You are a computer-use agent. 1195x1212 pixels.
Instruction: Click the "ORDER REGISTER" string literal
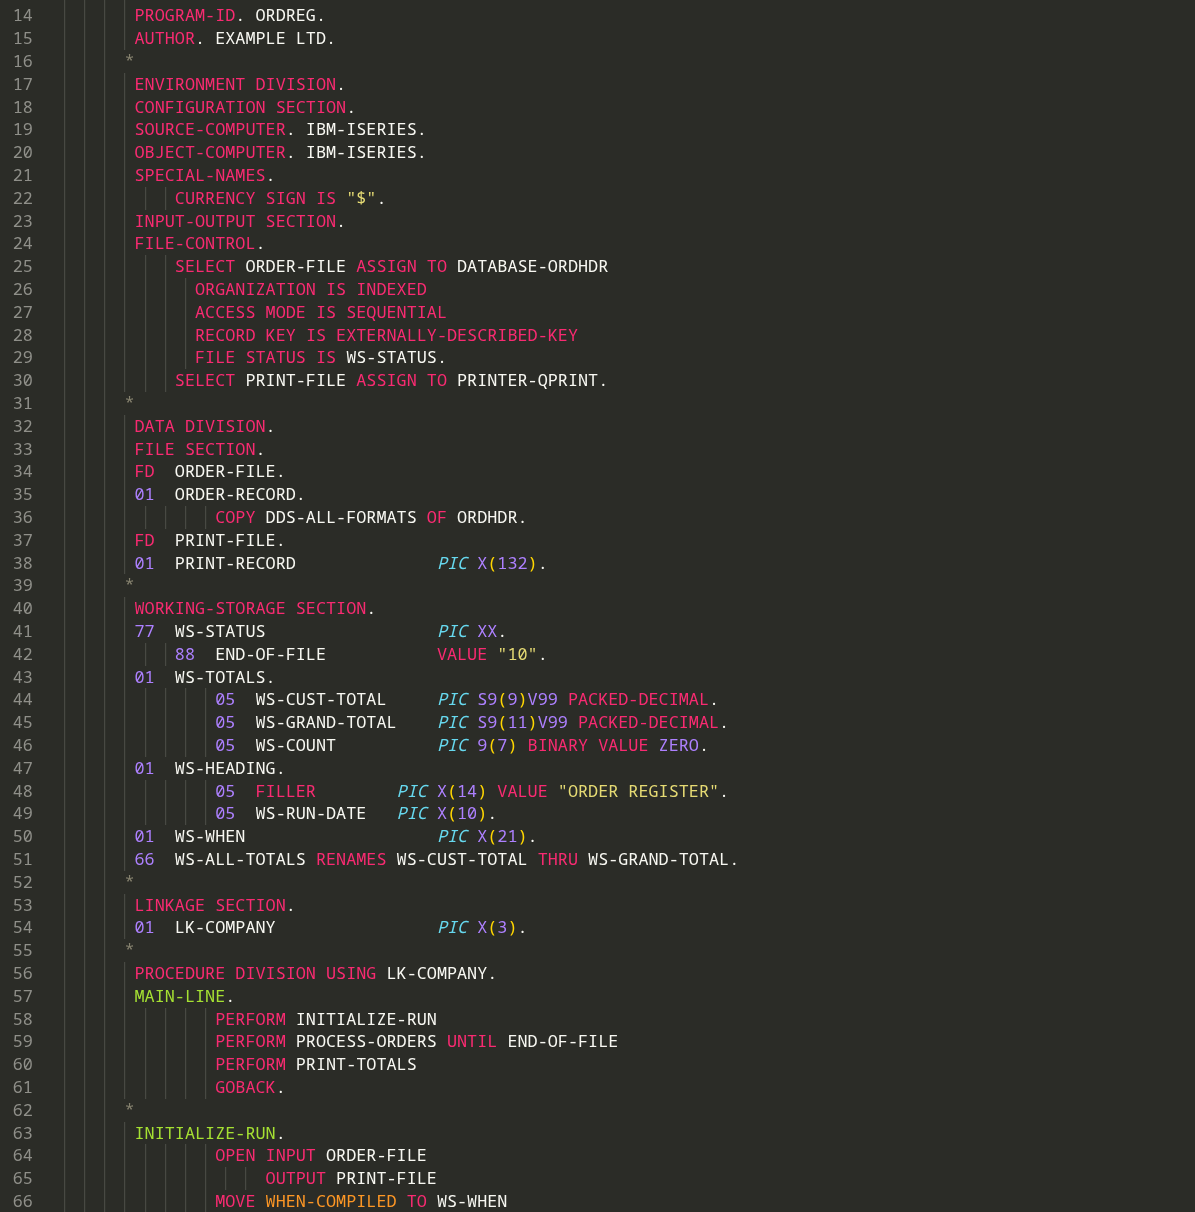tap(638, 792)
